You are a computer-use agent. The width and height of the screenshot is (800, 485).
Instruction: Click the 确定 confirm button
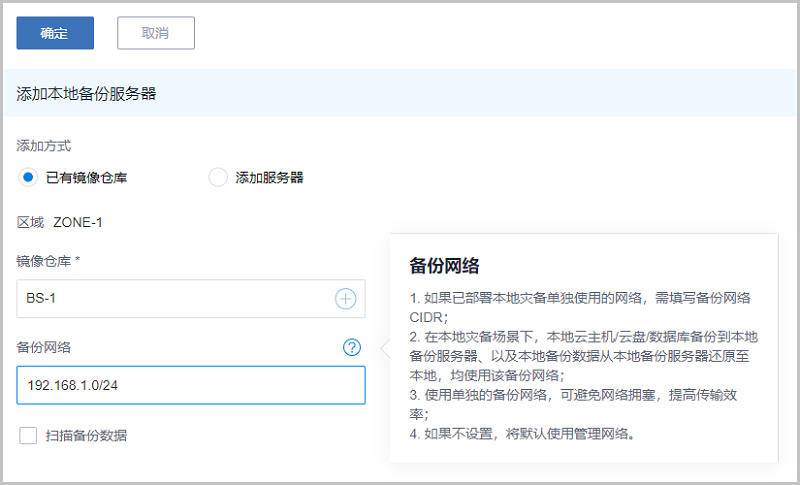coord(55,33)
